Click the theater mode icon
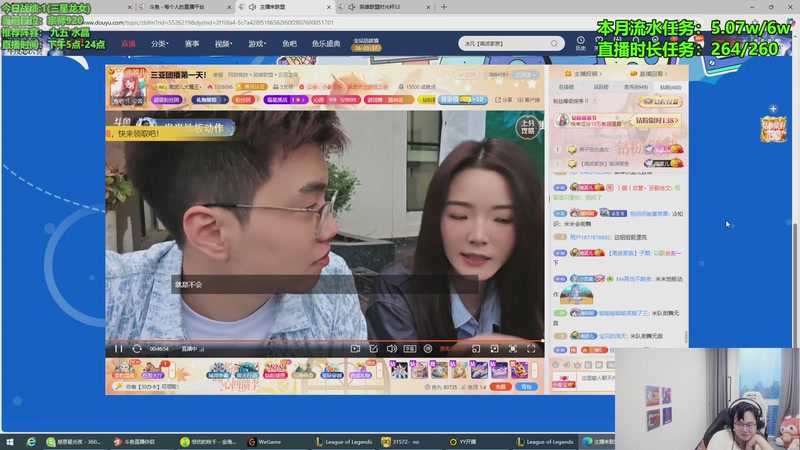 pyautogui.click(x=494, y=348)
